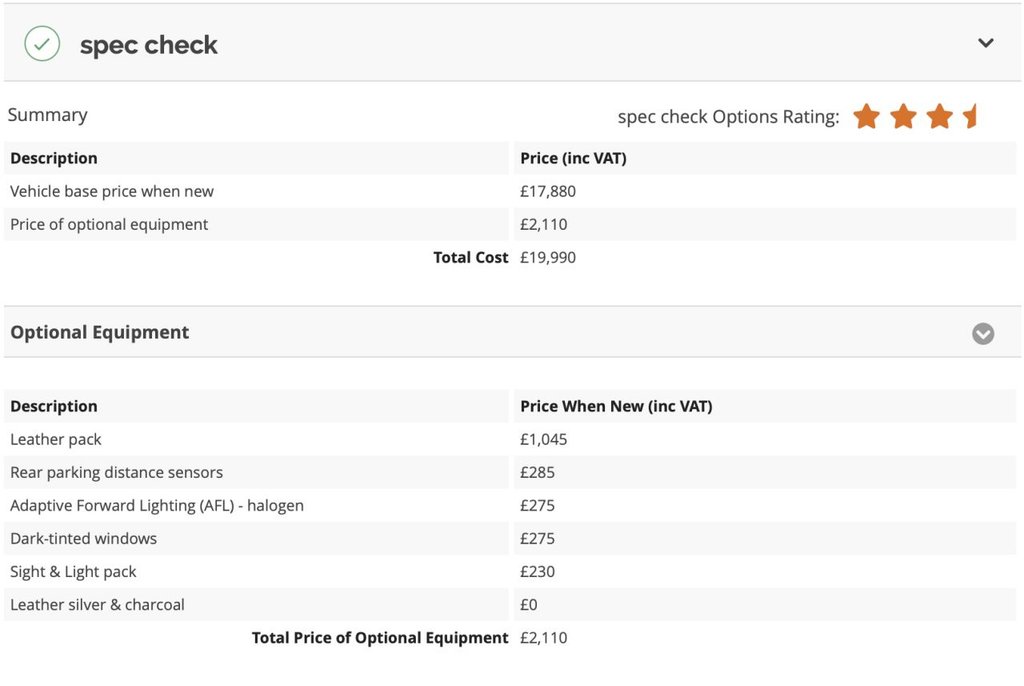Select the Leather pack row
Screen dimensions: 1024x686
[x=56, y=439]
